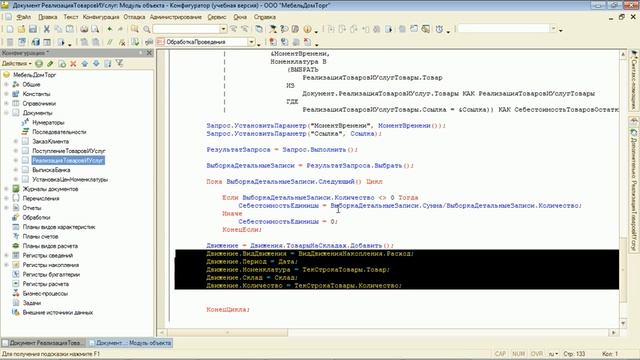This screenshot has width=640, height=360.
Task: Delete object with red X icon
Action: [x=73, y=63]
